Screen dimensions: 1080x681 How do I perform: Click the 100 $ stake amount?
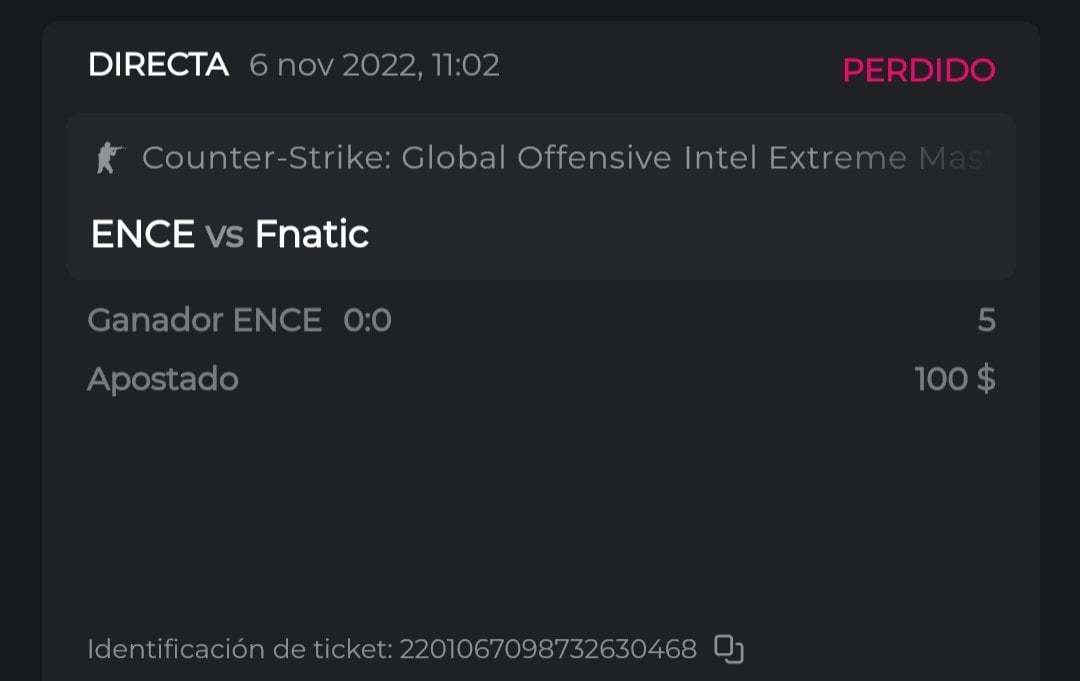[x=954, y=380]
